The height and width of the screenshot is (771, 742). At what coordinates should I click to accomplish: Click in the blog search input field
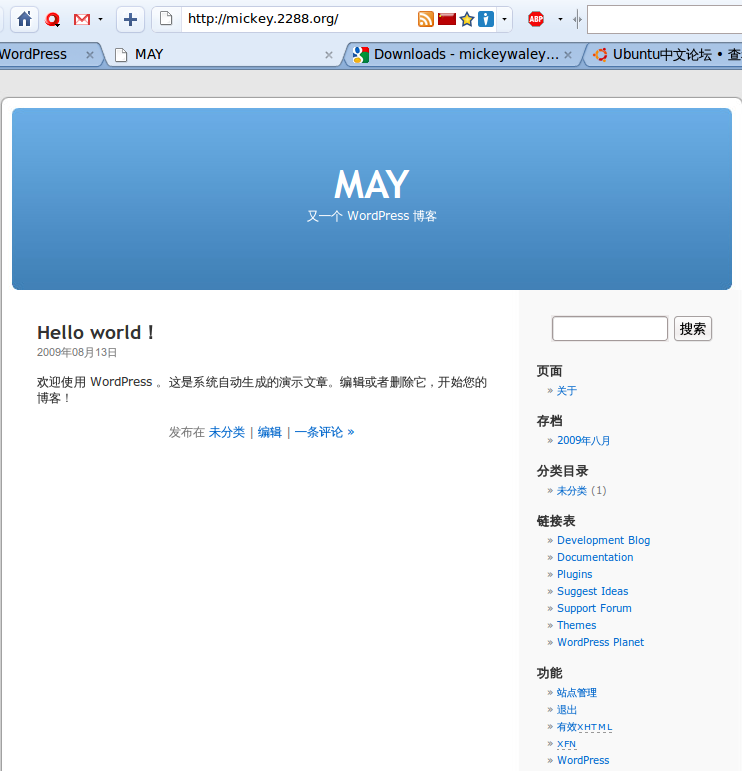pos(610,328)
